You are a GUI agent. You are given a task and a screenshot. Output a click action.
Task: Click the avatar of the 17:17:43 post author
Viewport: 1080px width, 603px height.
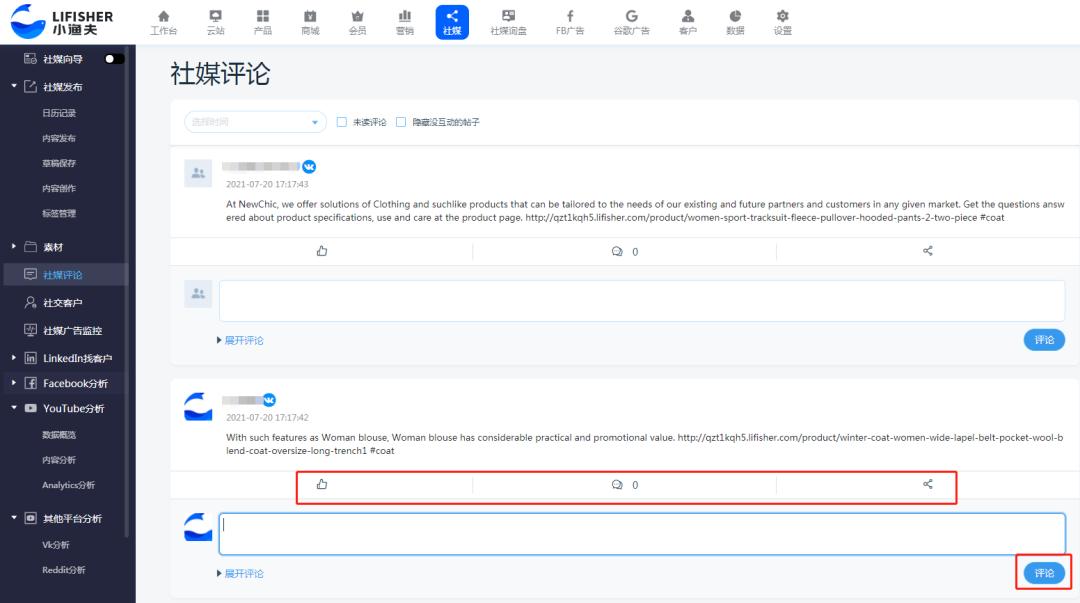pyautogui.click(x=198, y=173)
